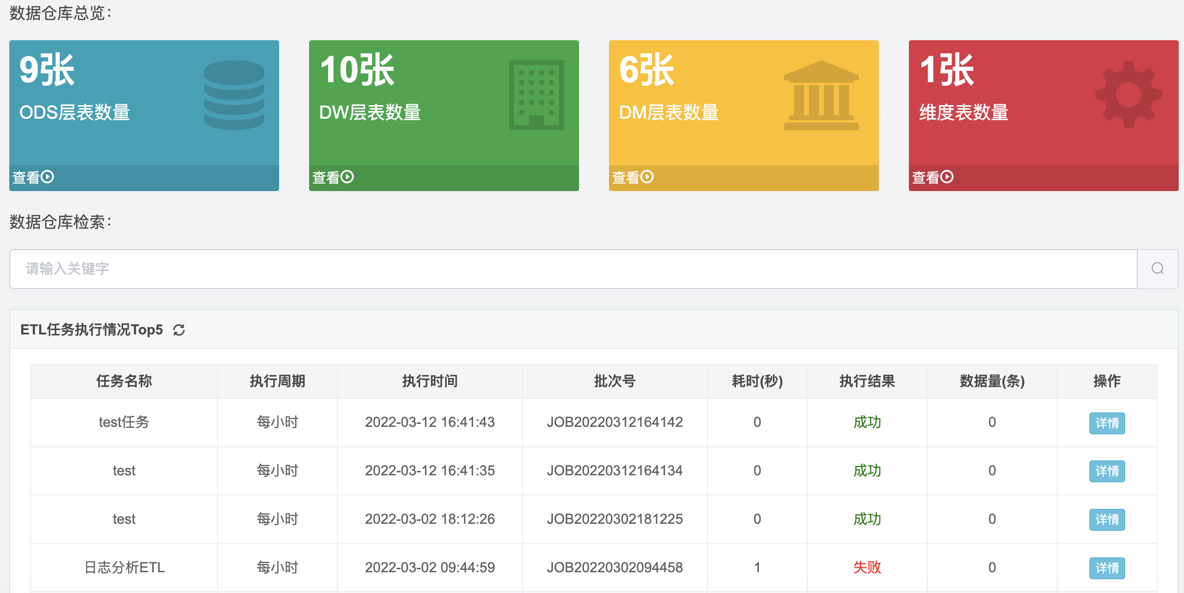Click the 执行时间 column header
Image resolution: width=1184 pixels, height=593 pixels.
430,381
